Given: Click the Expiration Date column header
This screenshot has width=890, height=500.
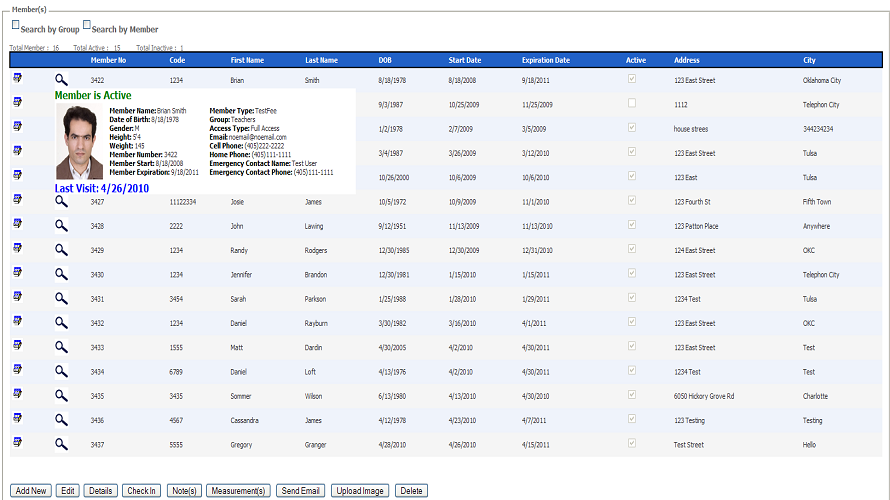Looking at the screenshot, I should pyautogui.click(x=545, y=60).
